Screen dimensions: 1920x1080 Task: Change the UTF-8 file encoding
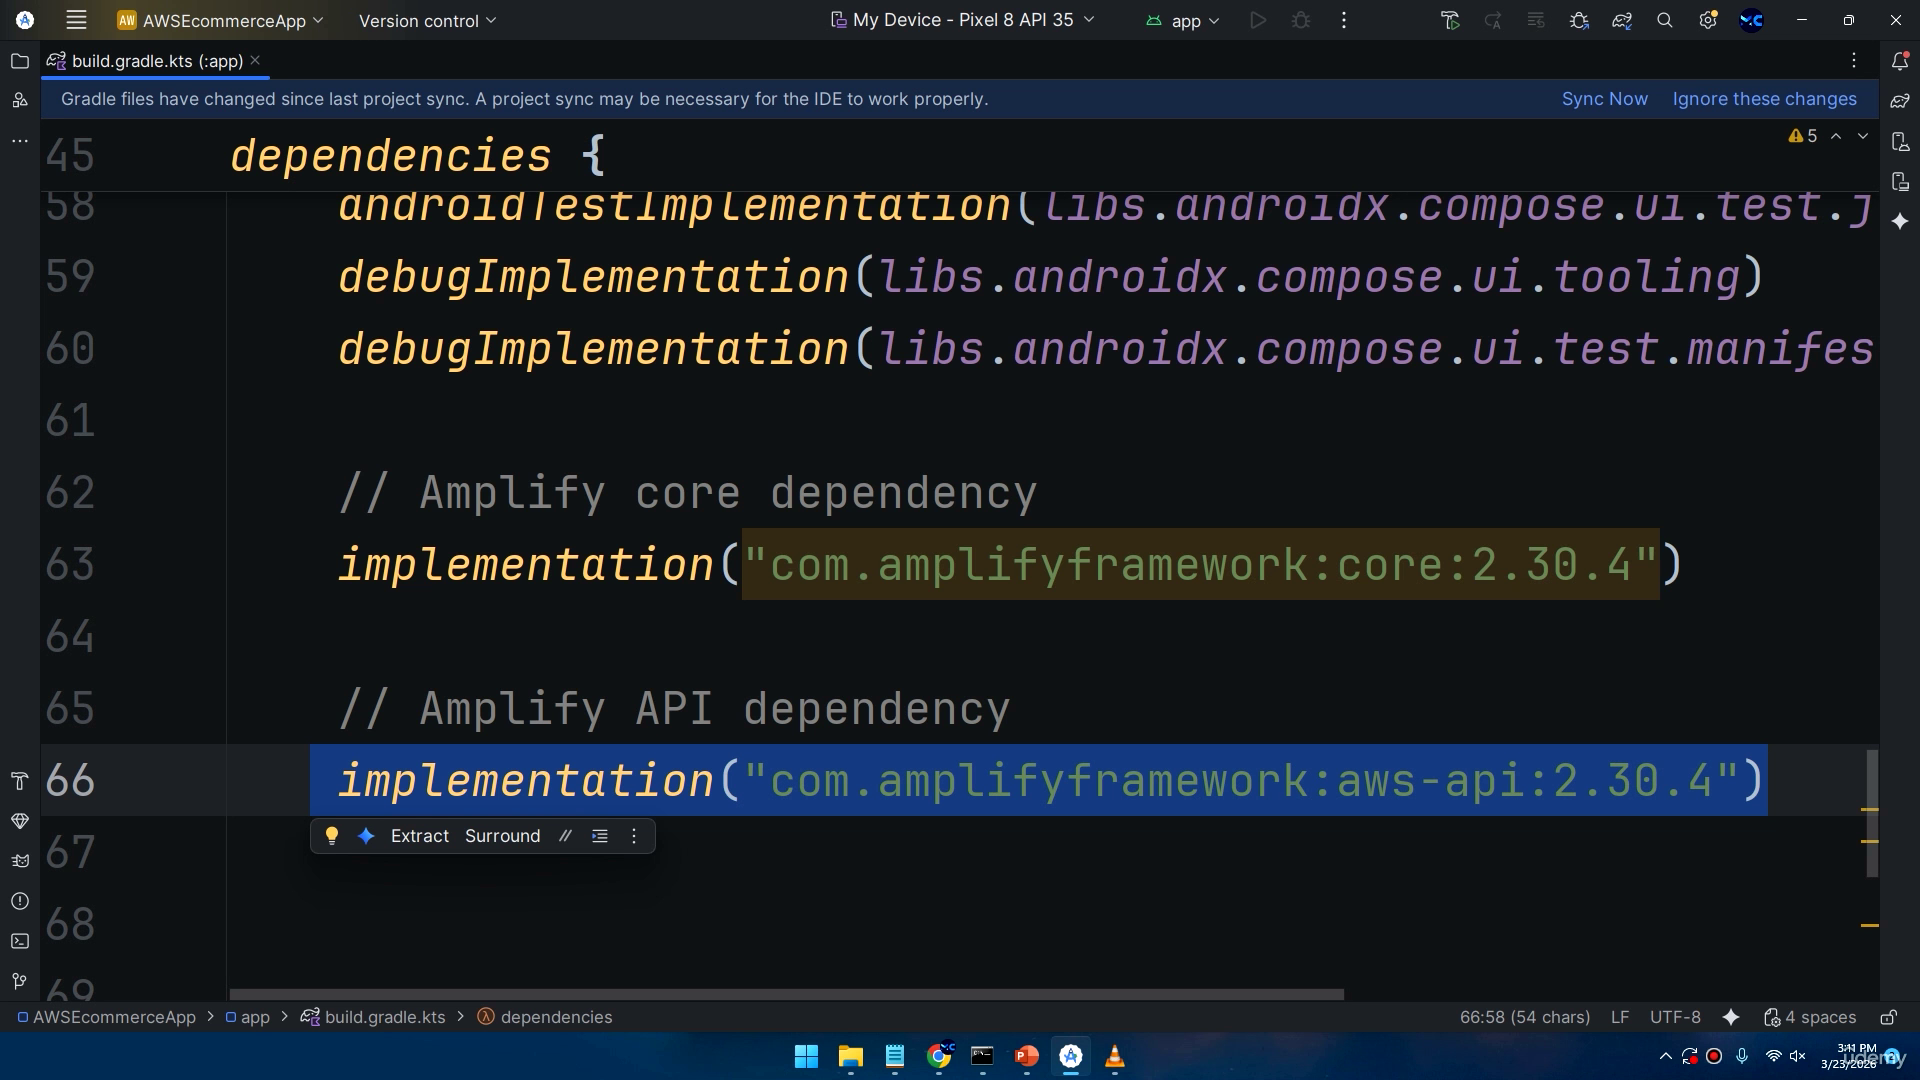1675,1017
